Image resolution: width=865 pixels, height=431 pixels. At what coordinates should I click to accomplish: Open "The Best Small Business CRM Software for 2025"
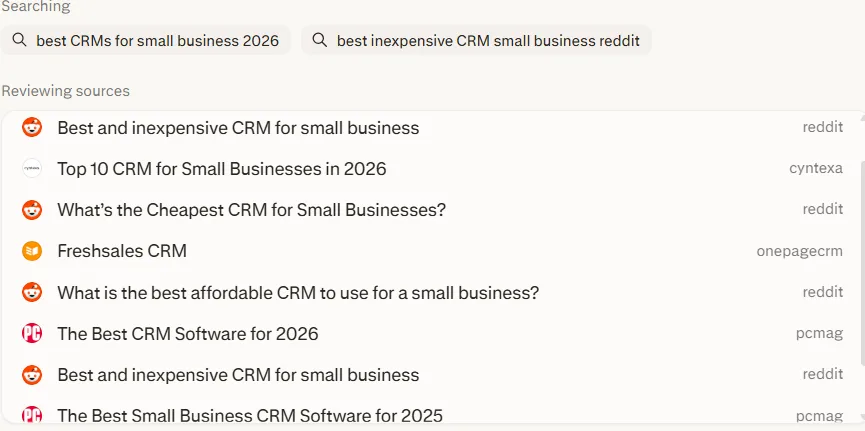(250, 415)
